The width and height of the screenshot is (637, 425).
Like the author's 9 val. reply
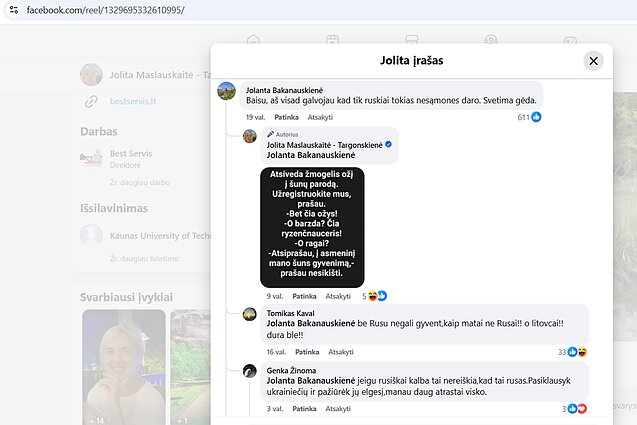click(304, 296)
